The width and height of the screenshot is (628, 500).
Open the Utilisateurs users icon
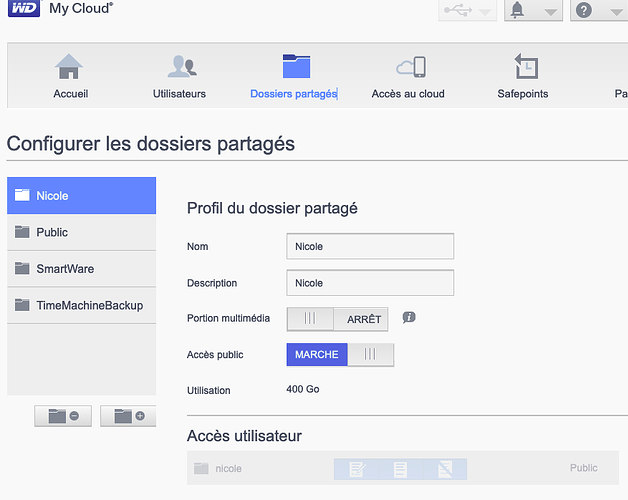pyautogui.click(x=182, y=67)
